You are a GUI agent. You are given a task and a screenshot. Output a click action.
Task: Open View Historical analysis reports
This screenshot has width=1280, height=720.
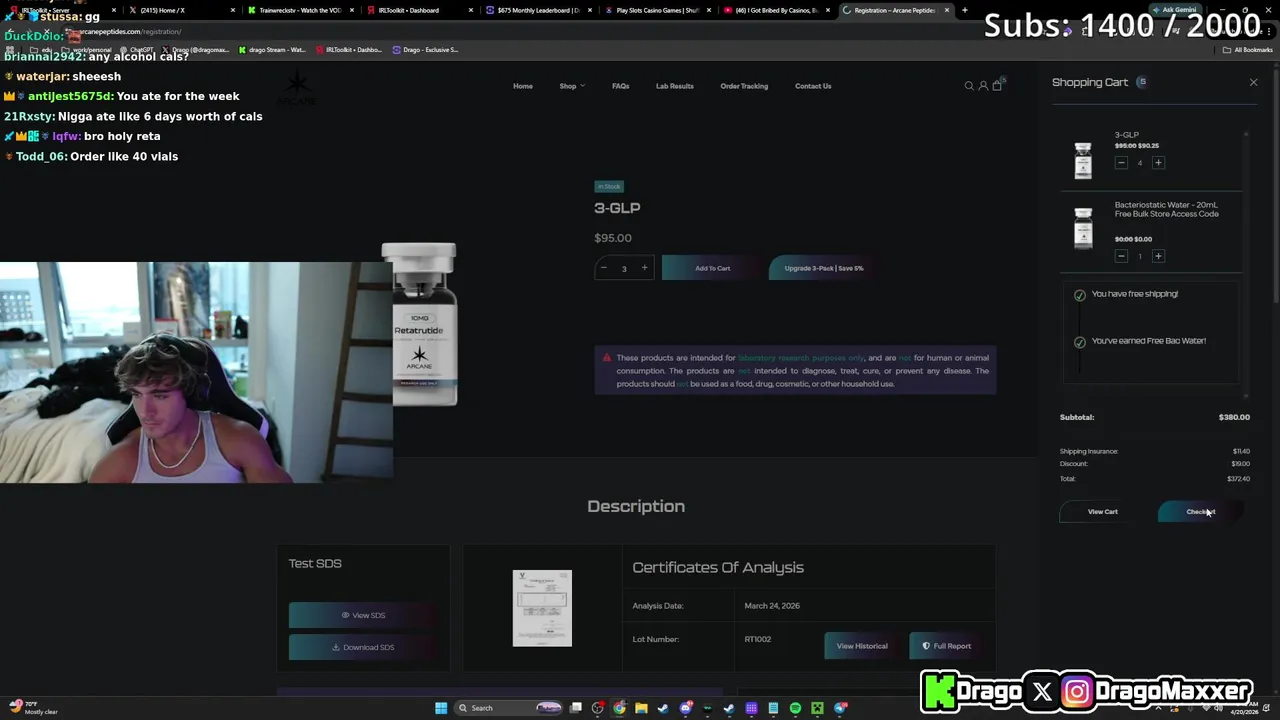(862, 646)
